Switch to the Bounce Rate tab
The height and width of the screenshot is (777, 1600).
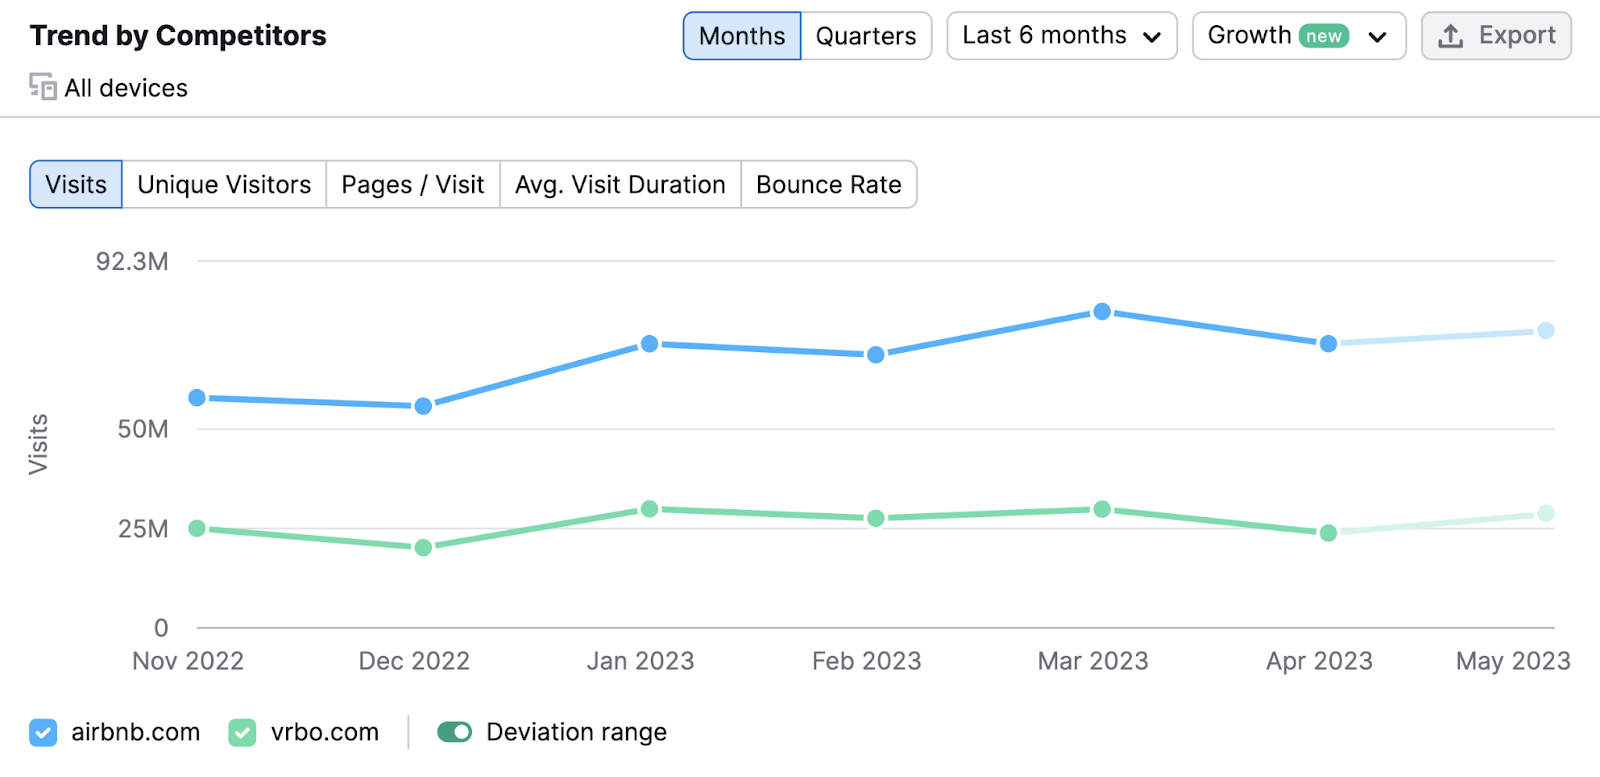tap(829, 185)
